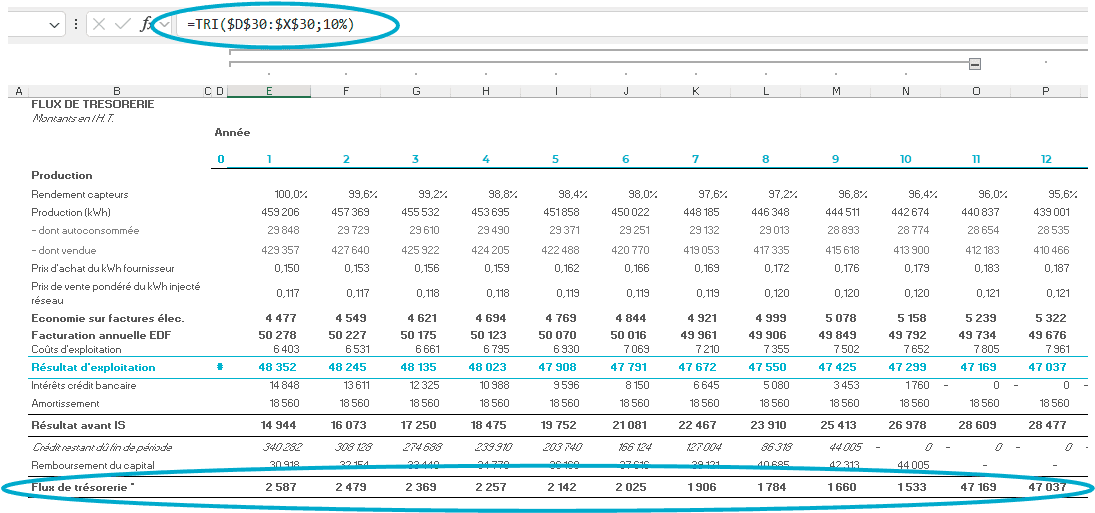The height and width of the screenshot is (513, 1095).
Task: Select column M header
Action: [x=836, y=91]
